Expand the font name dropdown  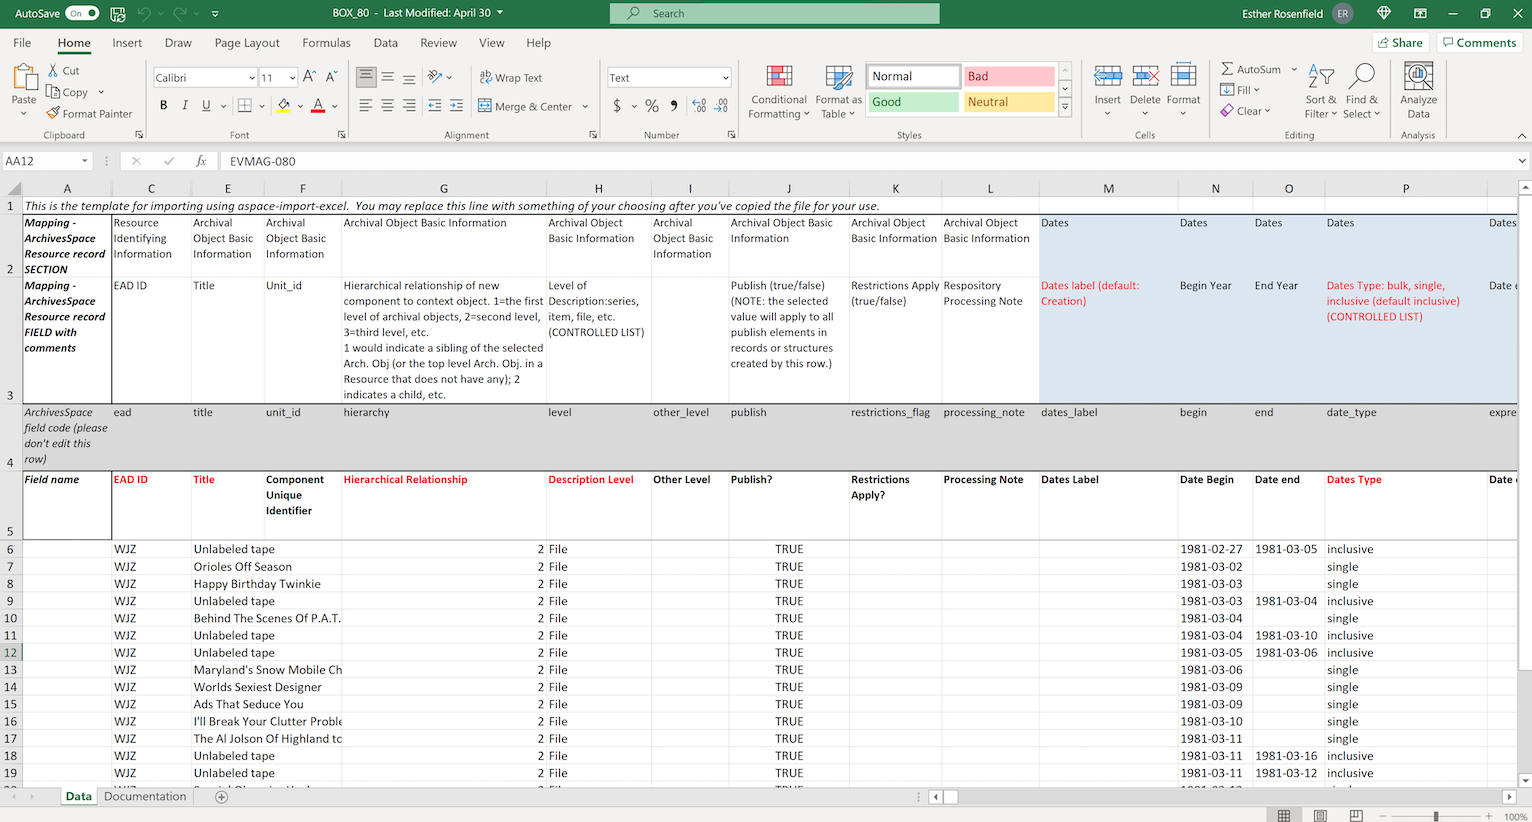coord(251,78)
